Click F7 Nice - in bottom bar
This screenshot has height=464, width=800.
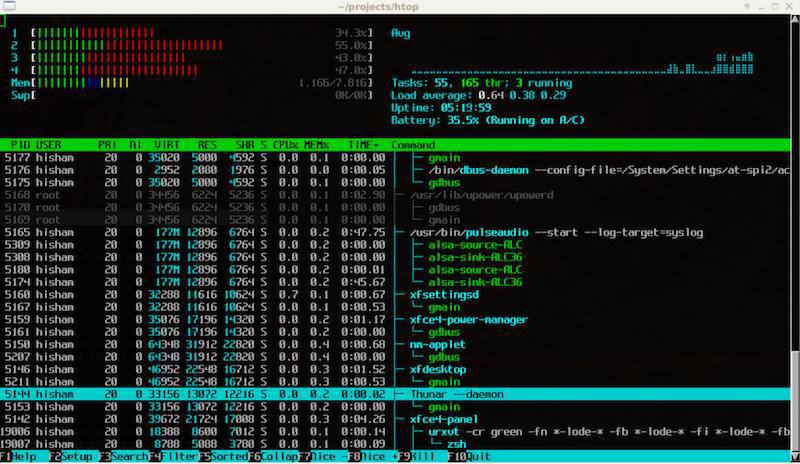pos(322,456)
